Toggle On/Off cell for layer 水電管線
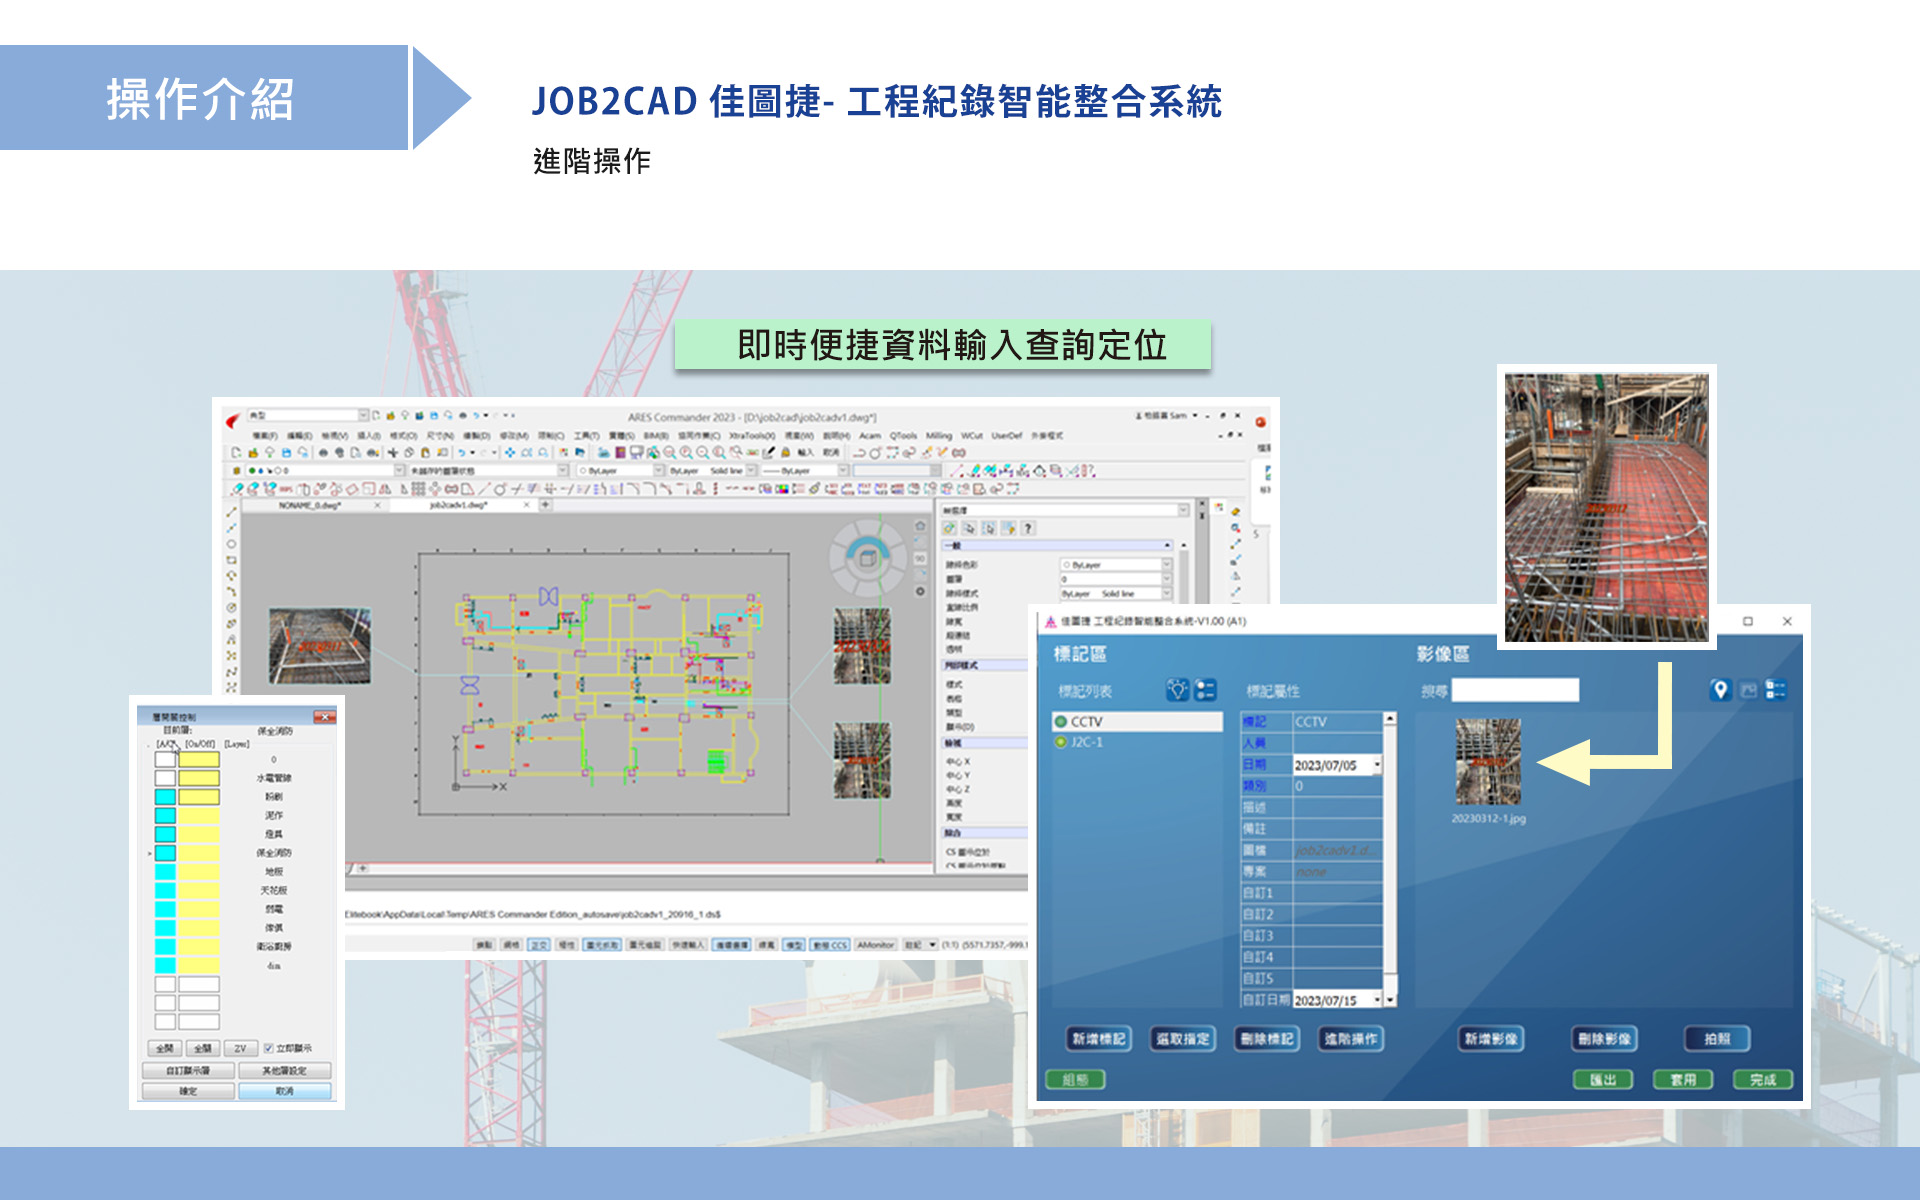Screen dimensions: 1920x1200 tap(199, 778)
